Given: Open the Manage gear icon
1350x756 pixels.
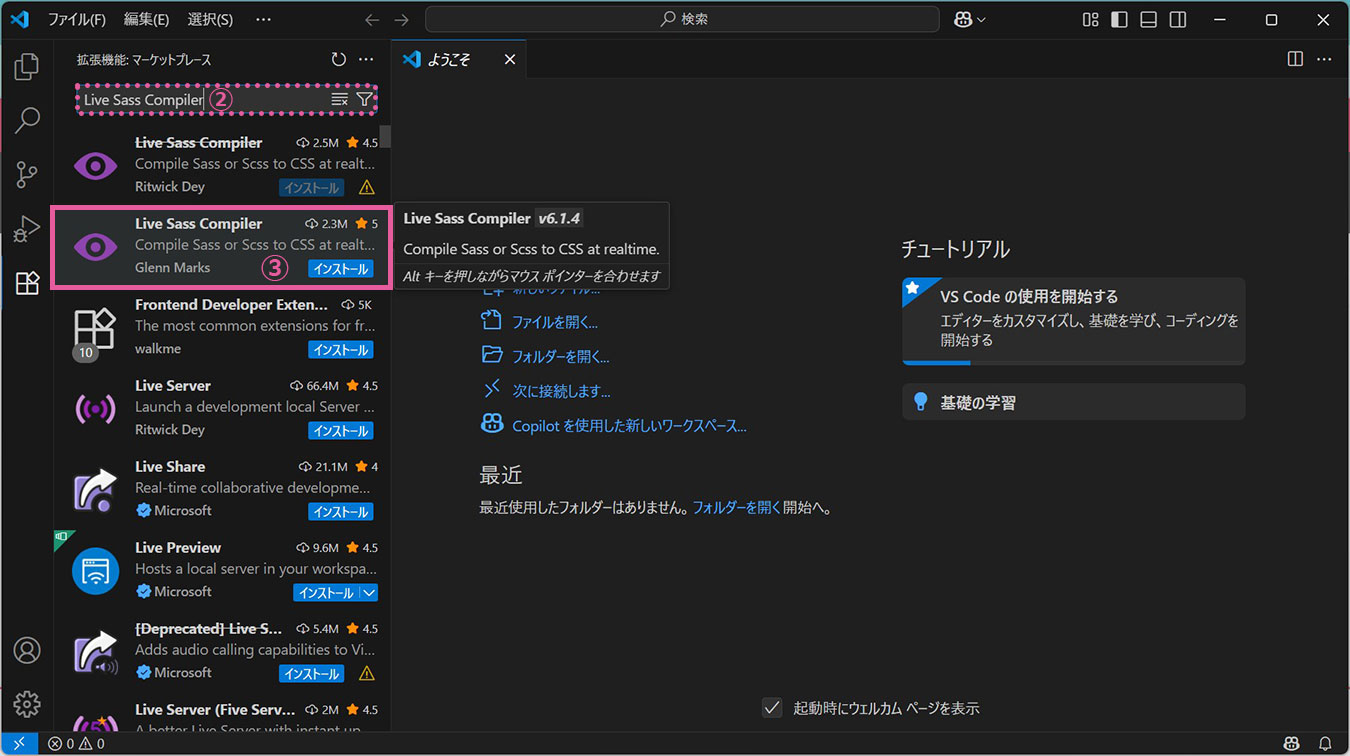Looking at the screenshot, I should tap(27, 704).
